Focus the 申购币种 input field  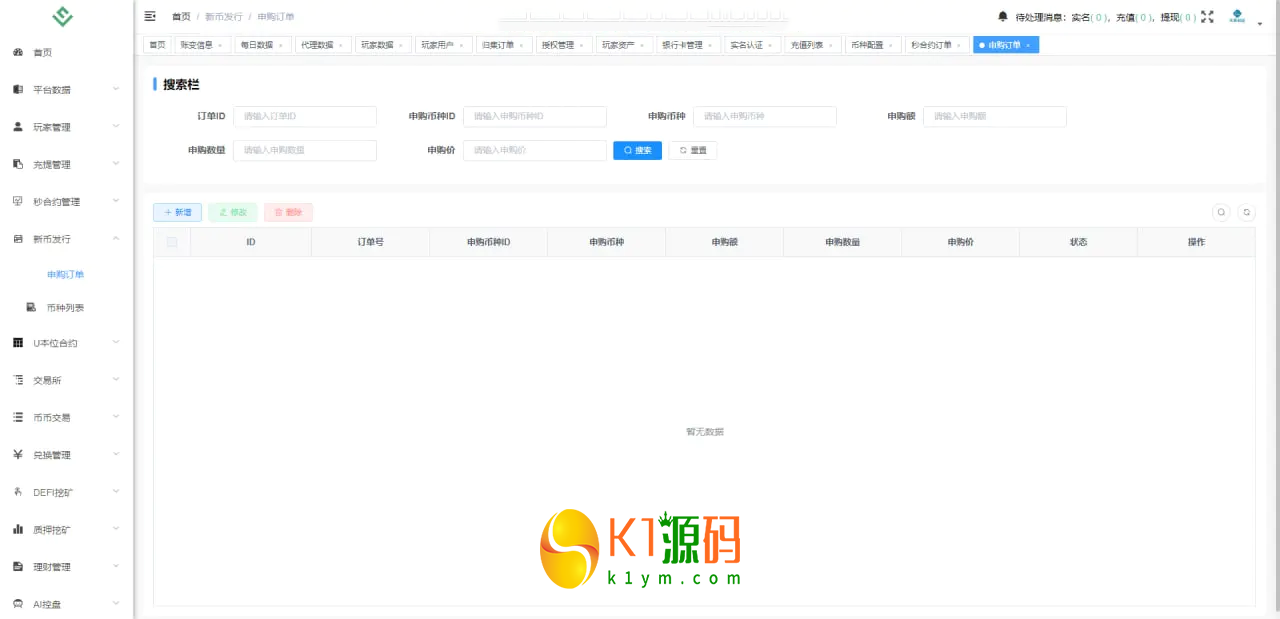pos(765,116)
